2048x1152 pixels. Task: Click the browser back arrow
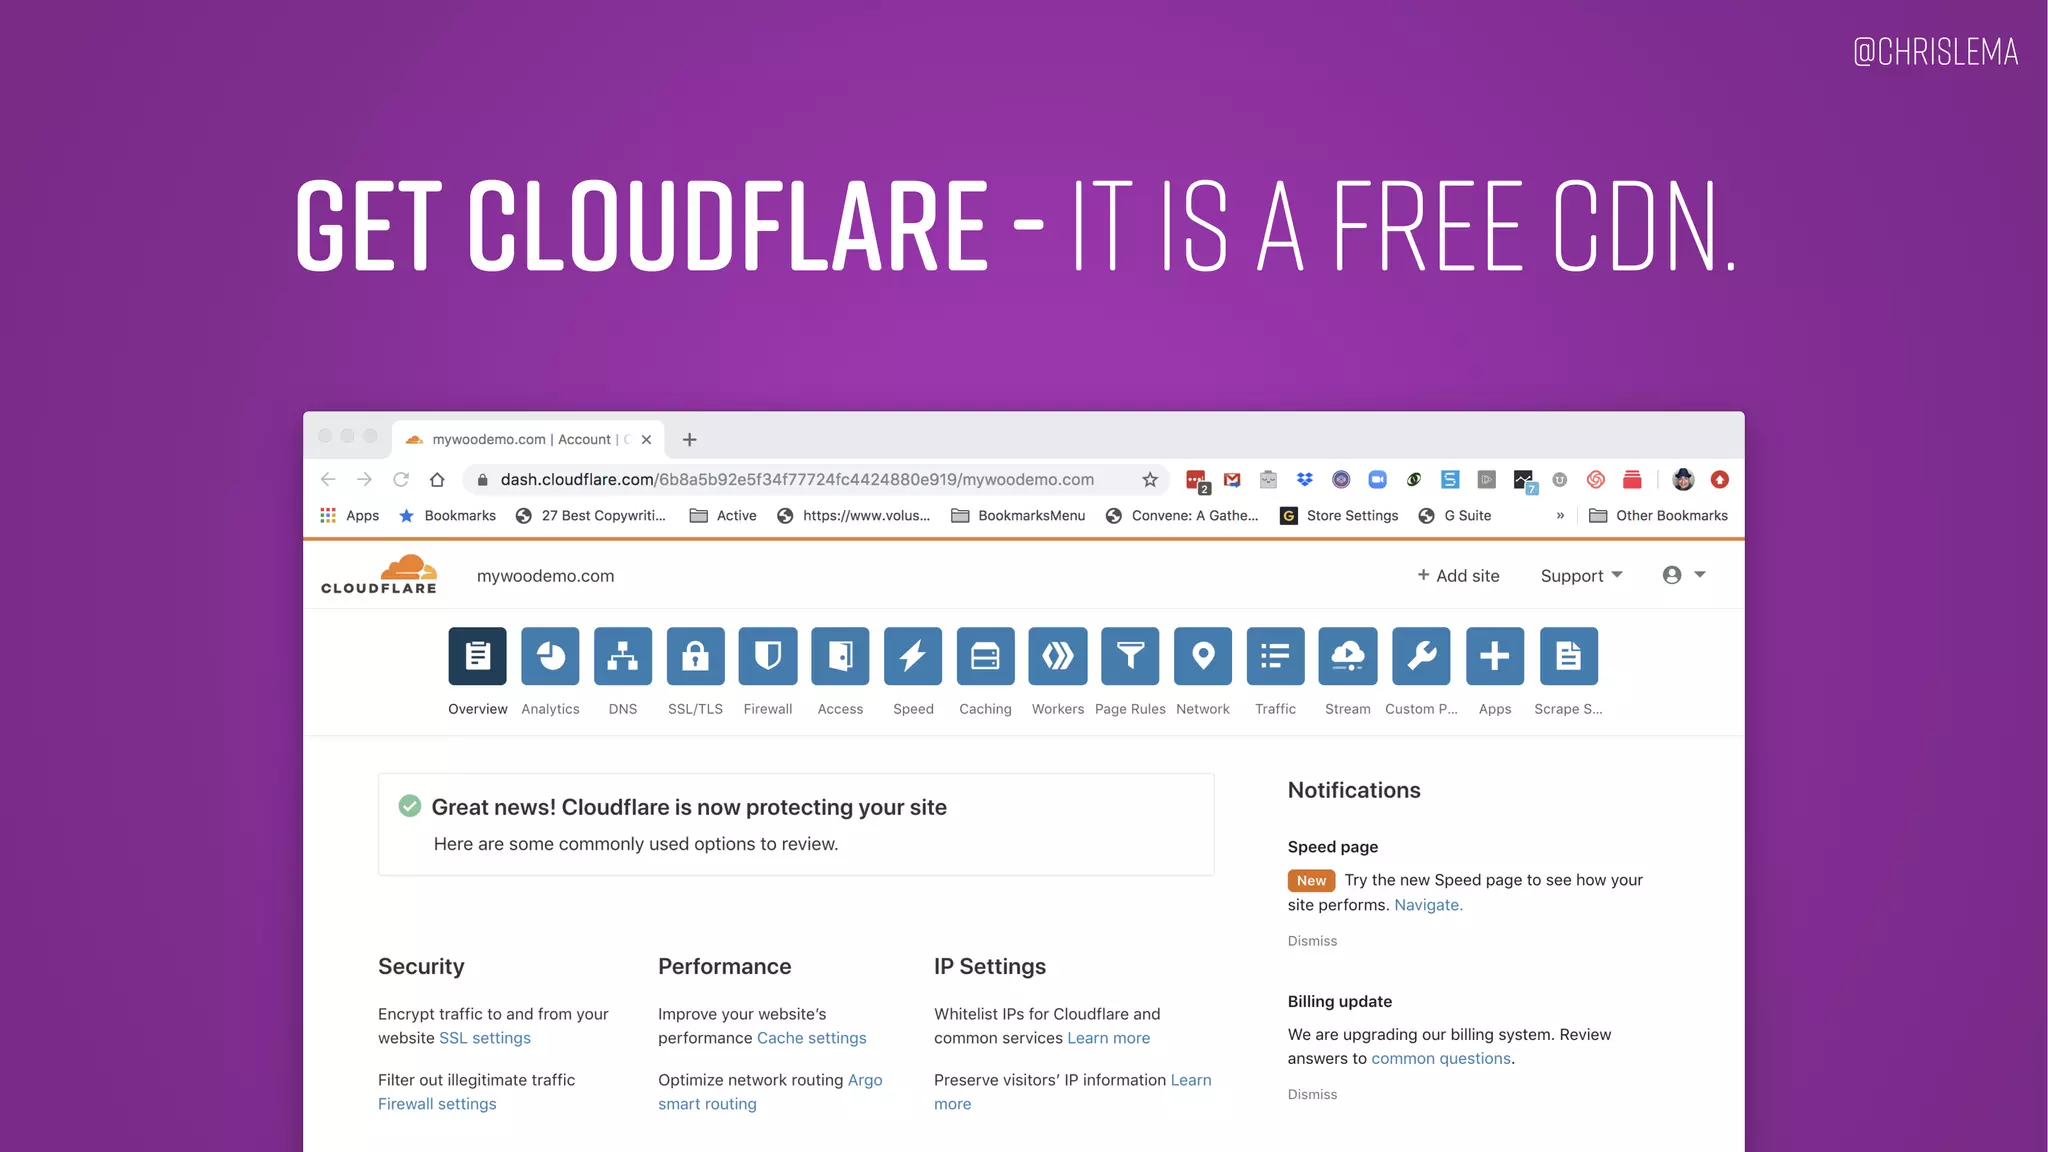pos(328,480)
